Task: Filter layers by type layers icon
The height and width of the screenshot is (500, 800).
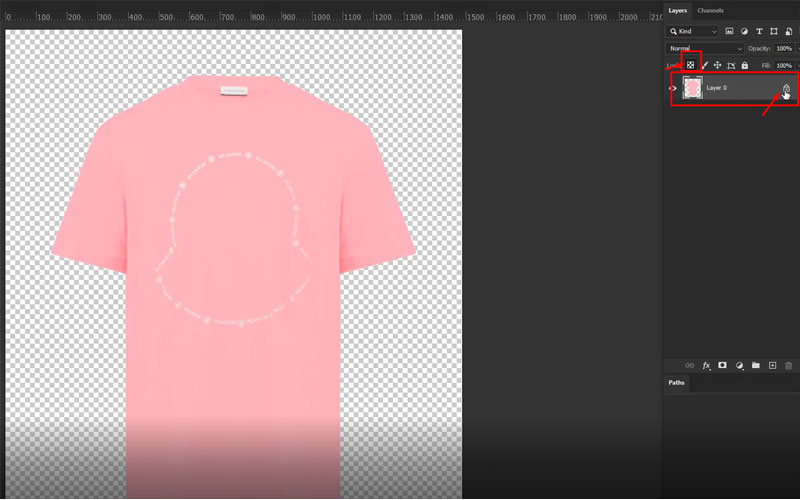Action: [x=759, y=31]
